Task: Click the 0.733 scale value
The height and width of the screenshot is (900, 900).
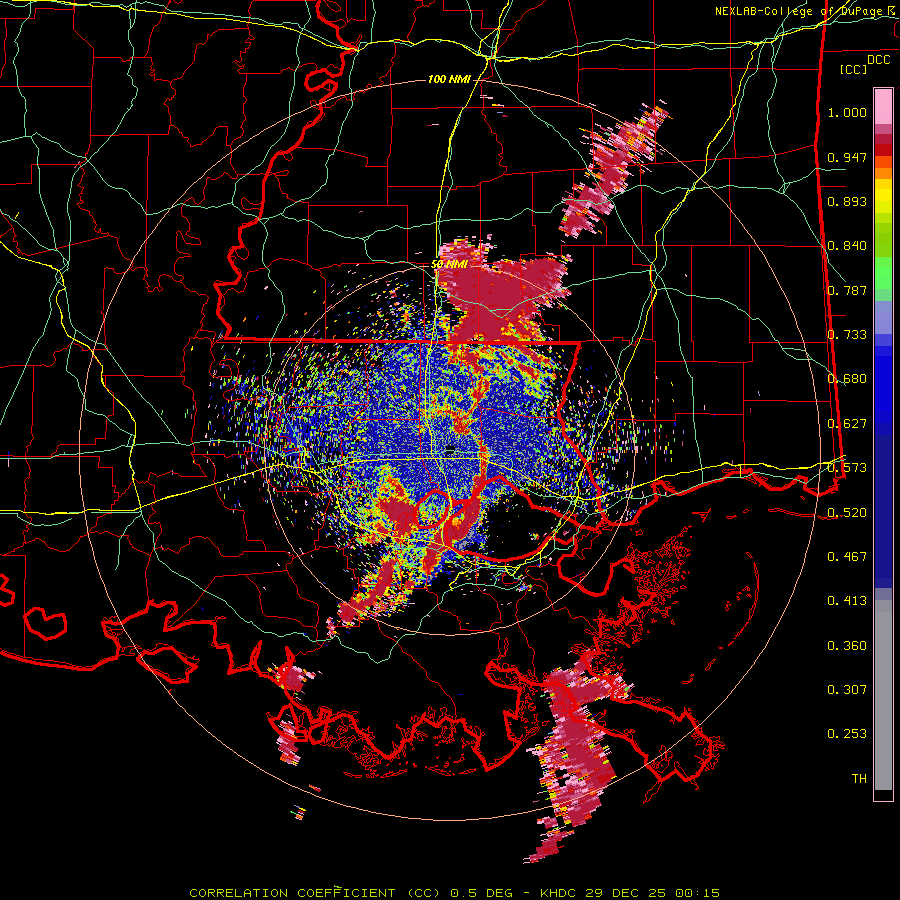Action: point(847,335)
